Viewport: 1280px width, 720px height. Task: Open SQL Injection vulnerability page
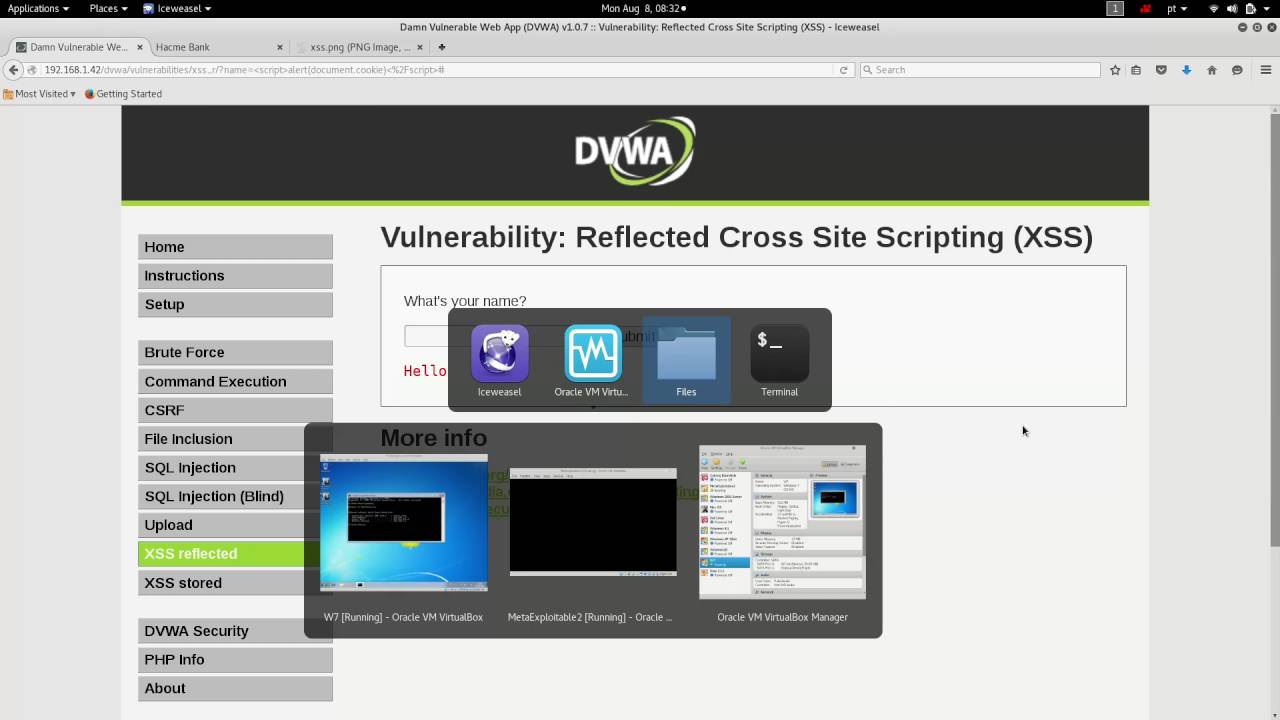[x=235, y=467]
